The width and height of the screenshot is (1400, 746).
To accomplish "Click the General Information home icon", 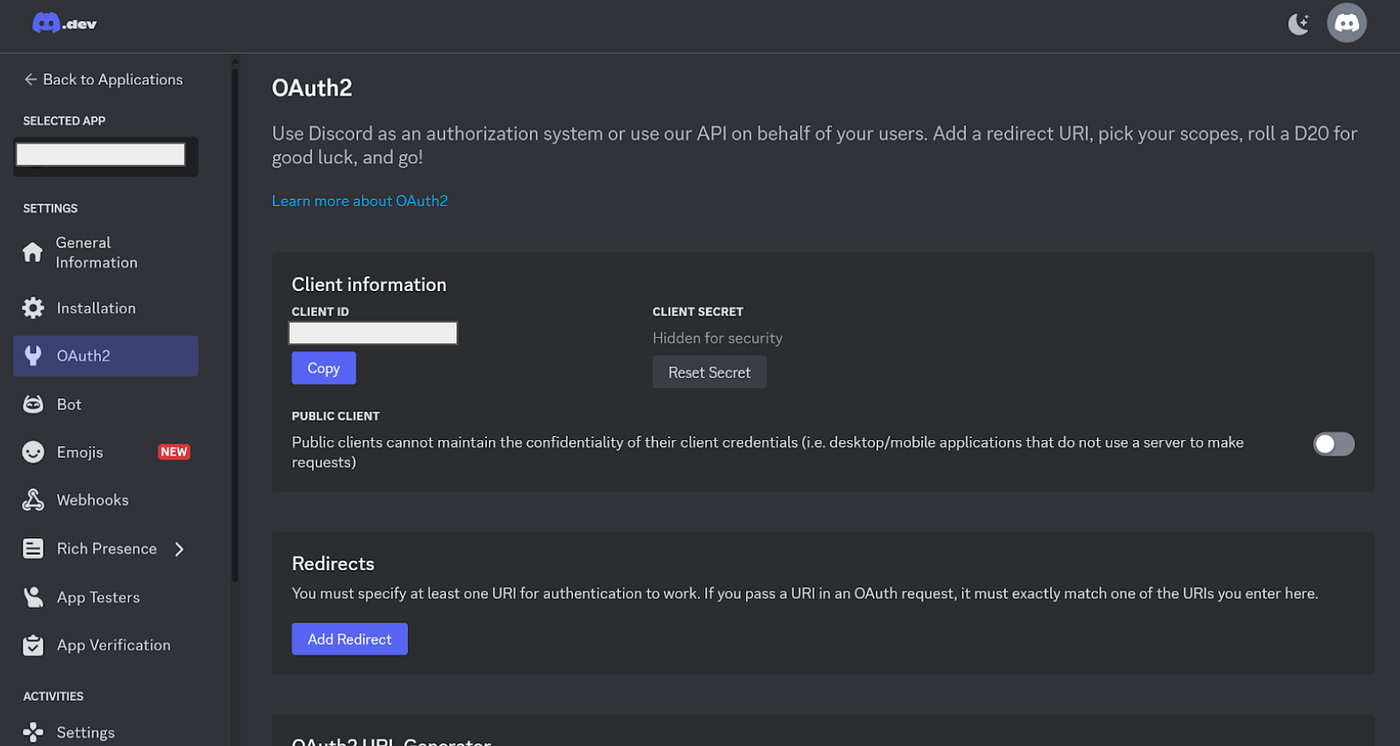I will 33,252.
